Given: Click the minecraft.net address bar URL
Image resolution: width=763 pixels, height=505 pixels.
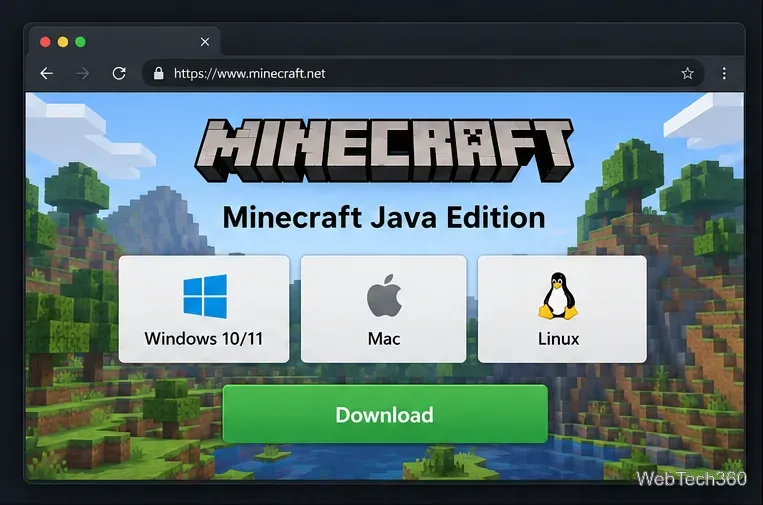Looking at the screenshot, I should (x=250, y=73).
